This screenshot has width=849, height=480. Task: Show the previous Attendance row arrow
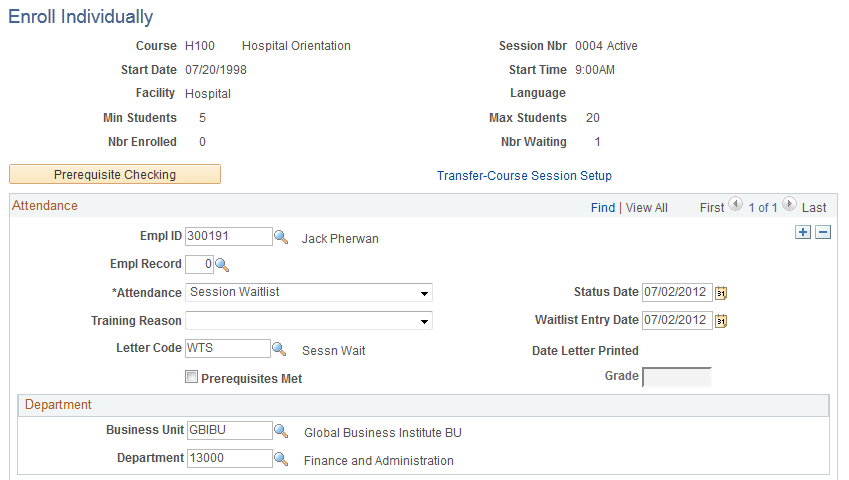click(x=735, y=204)
